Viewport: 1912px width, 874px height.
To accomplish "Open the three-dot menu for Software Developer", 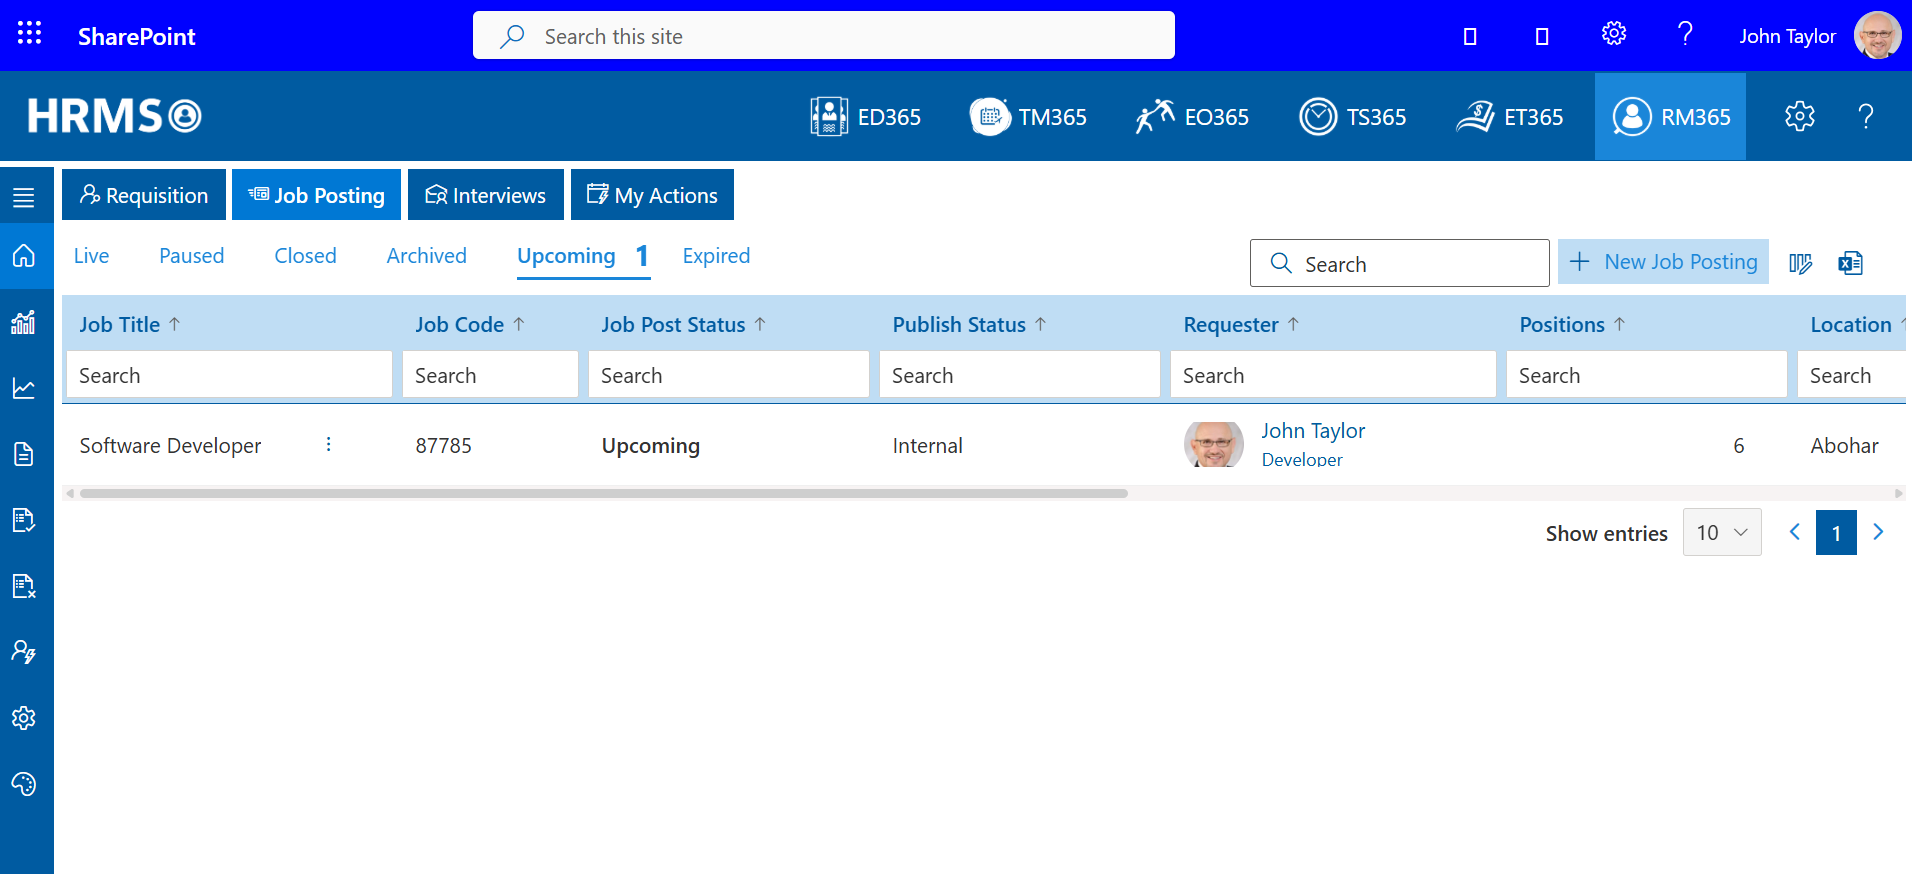I will coord(328,445).
